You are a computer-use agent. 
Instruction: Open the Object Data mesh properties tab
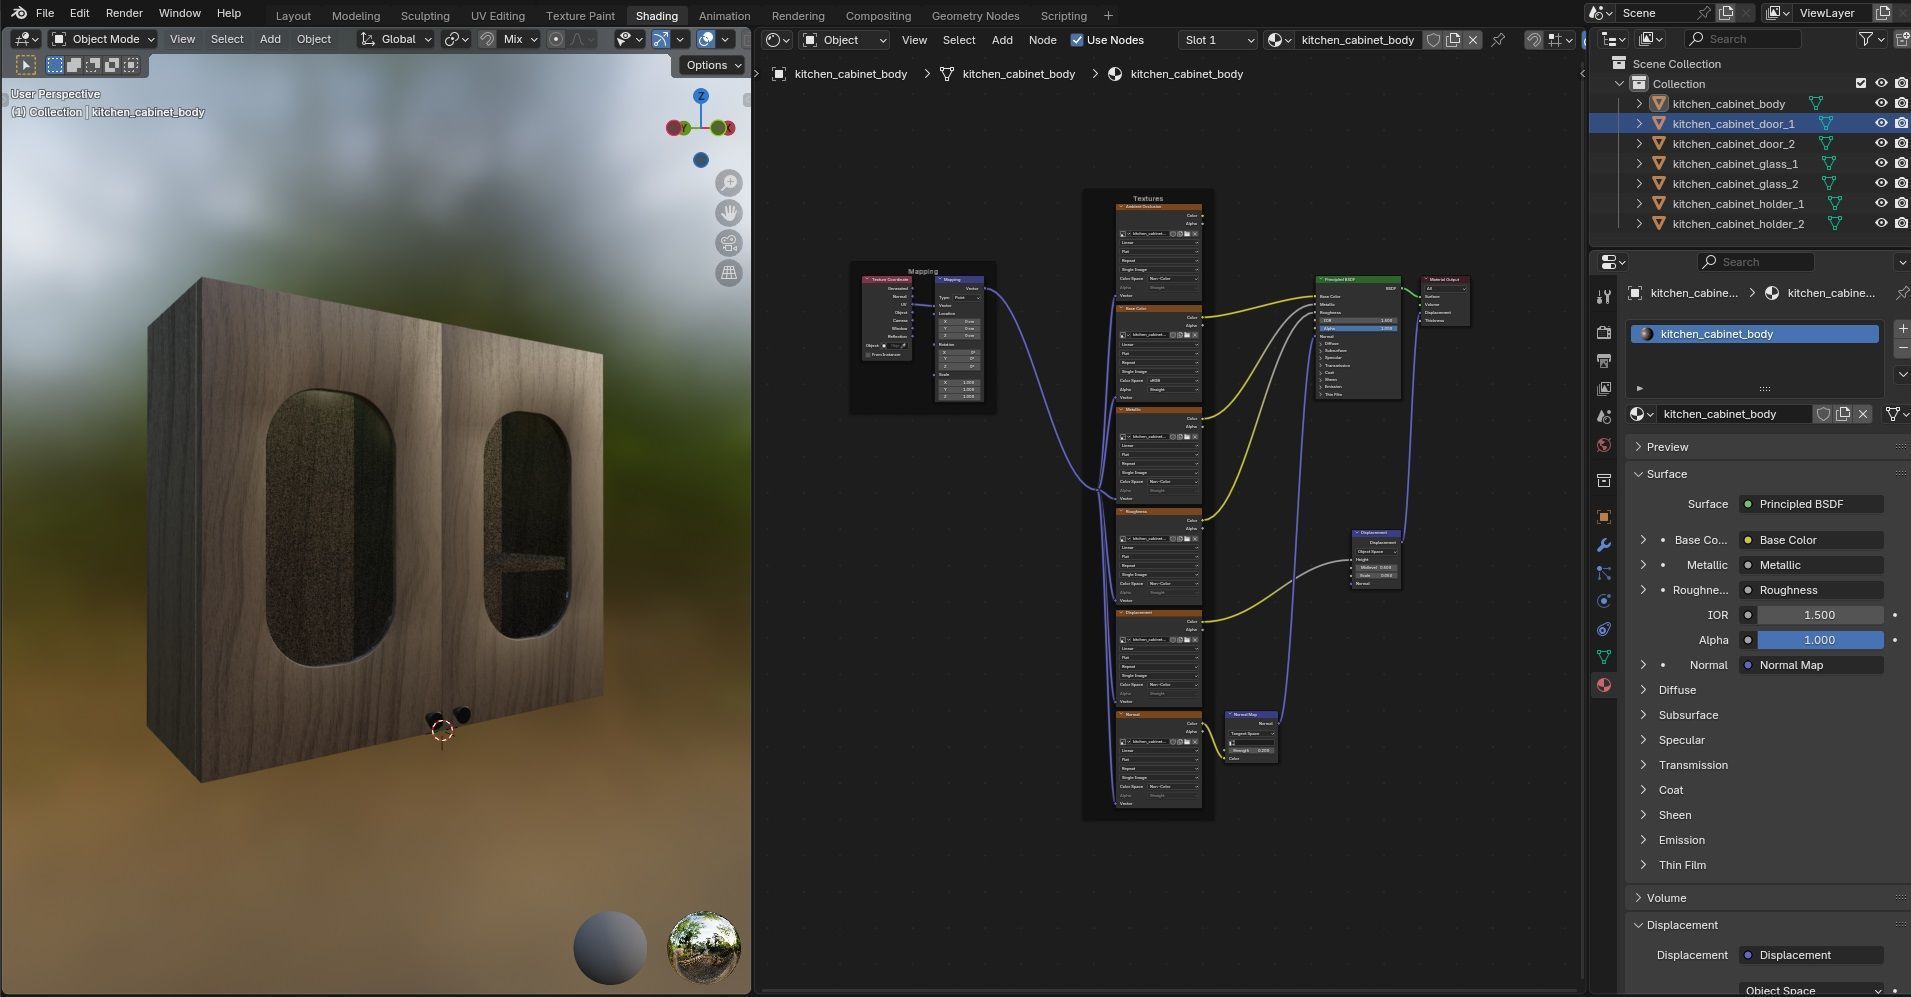[x=1604, y=657]
